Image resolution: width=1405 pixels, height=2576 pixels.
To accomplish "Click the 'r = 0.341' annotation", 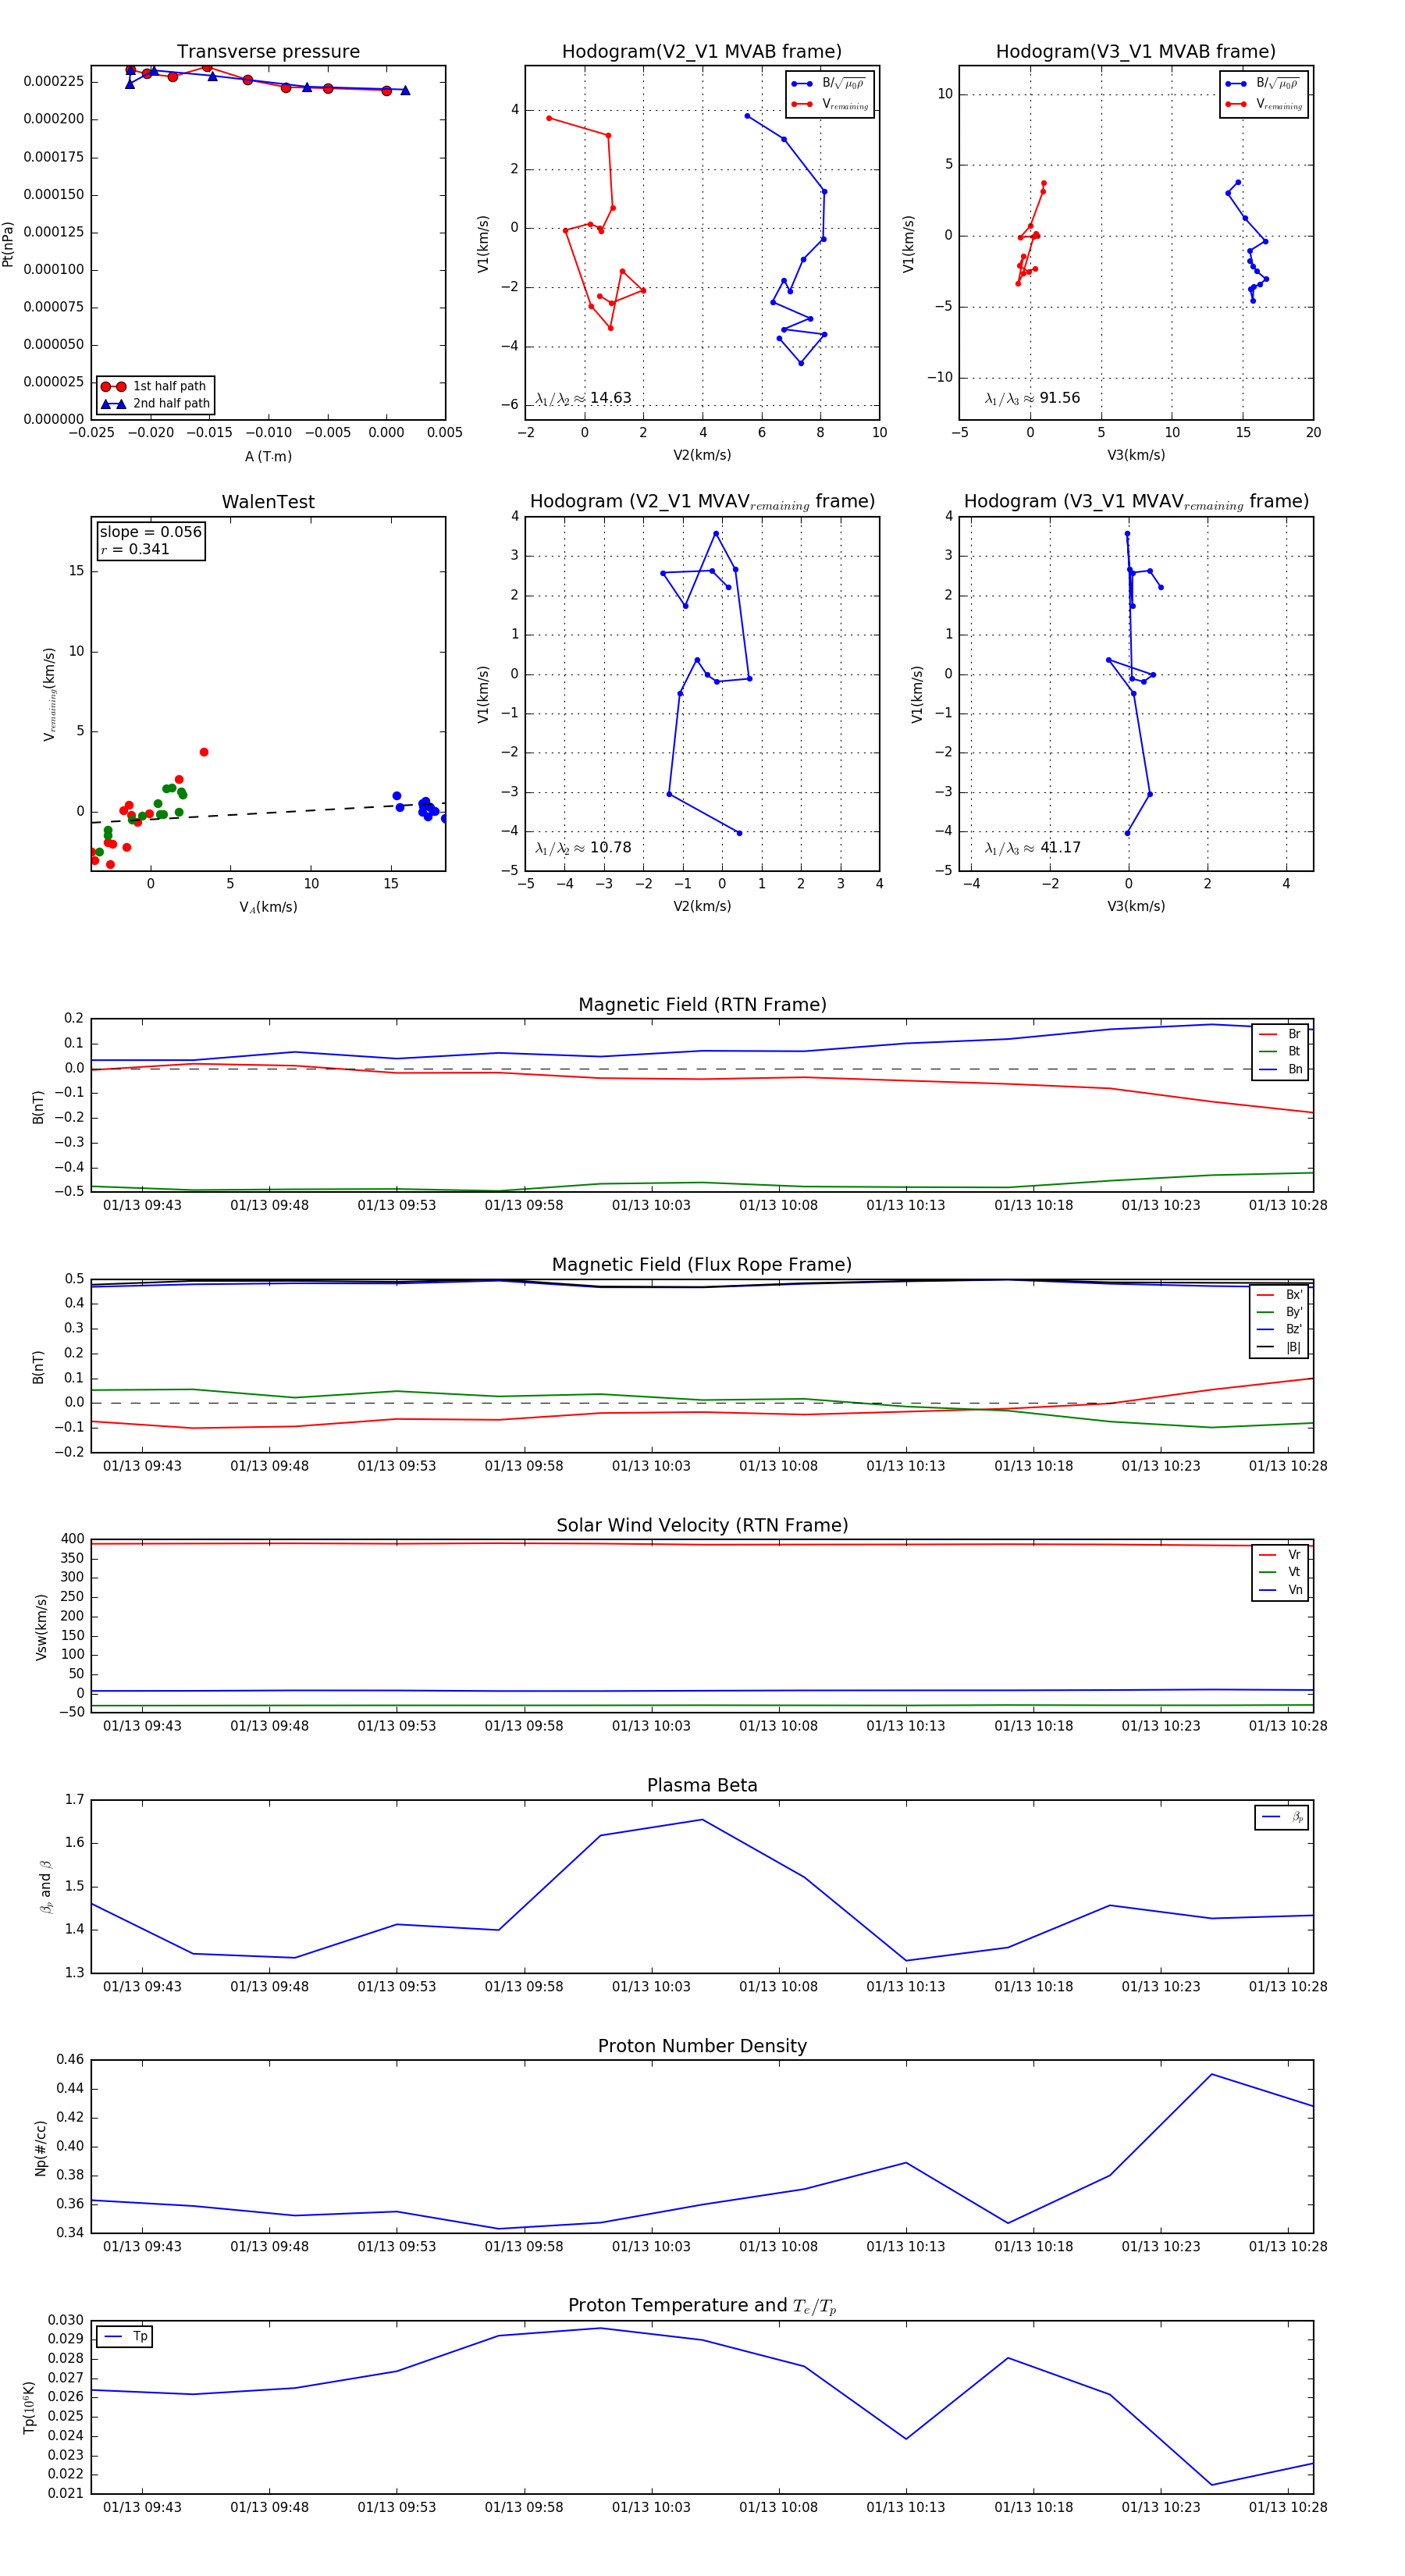I will pyautogui.click(x=135, y=549).
